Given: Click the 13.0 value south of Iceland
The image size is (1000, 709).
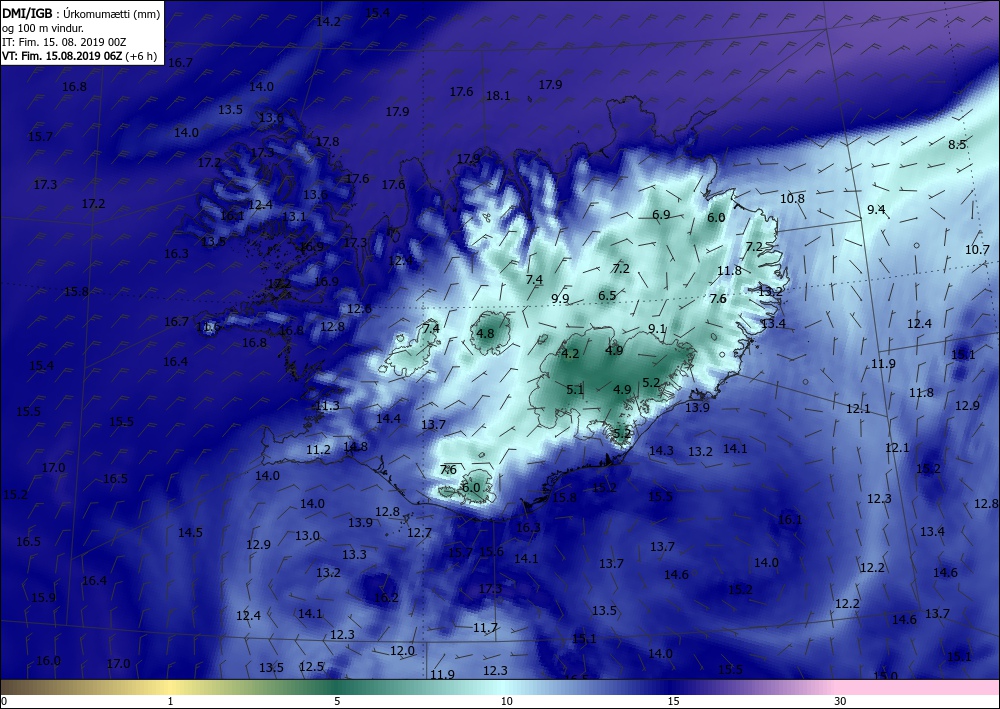Looking at the screenshot, I should click(x=307, y=536).
